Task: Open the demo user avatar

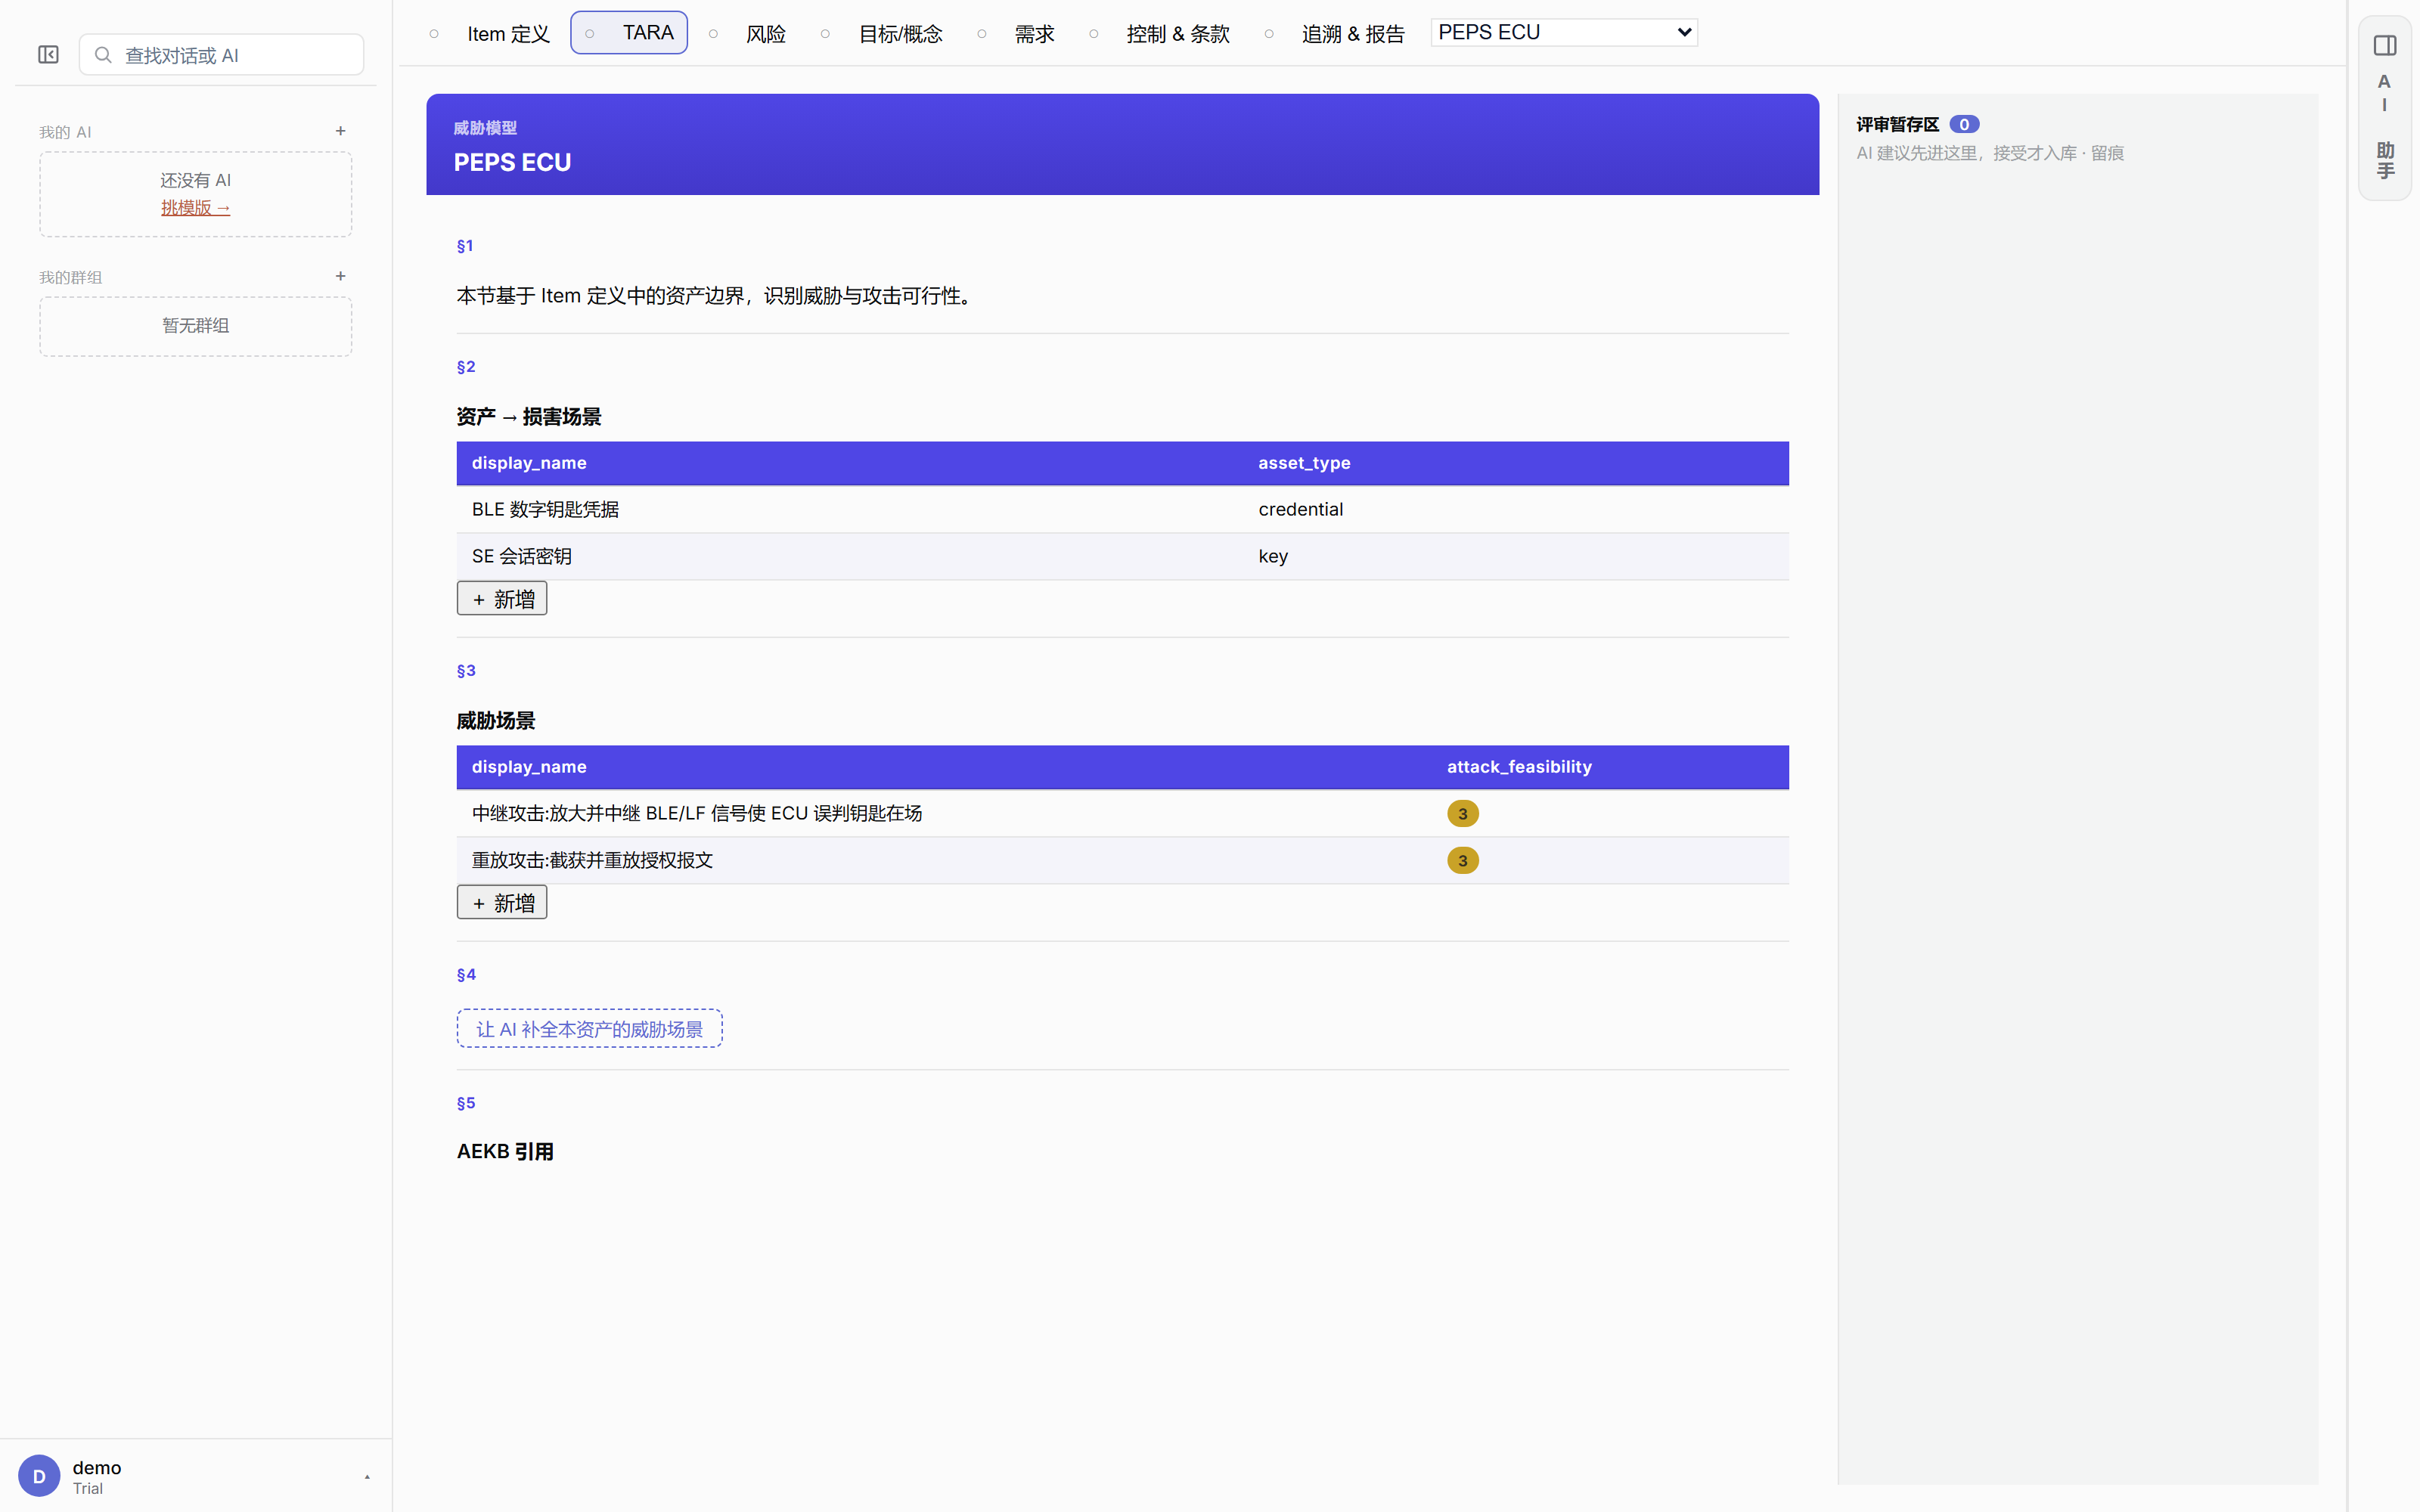Action: [x=39, y=1476]
